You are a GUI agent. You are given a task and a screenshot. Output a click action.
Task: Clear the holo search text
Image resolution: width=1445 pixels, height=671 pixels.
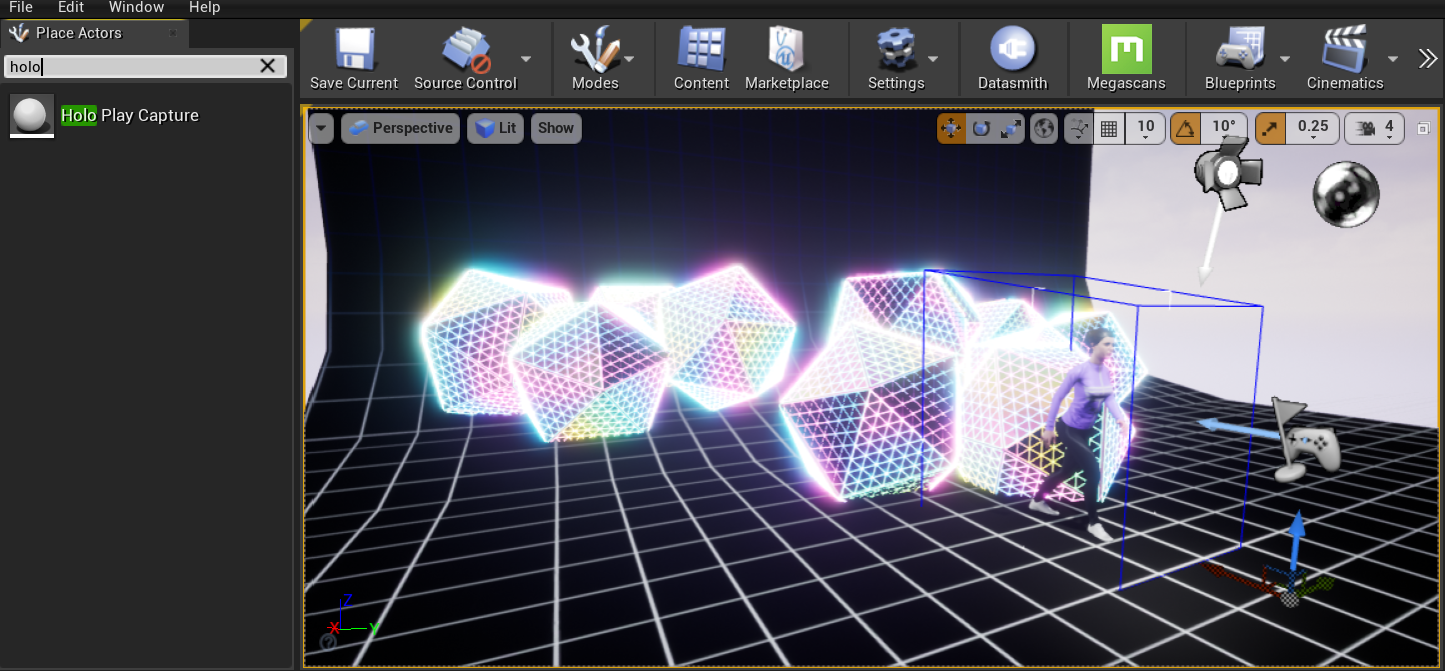point(267,66)
